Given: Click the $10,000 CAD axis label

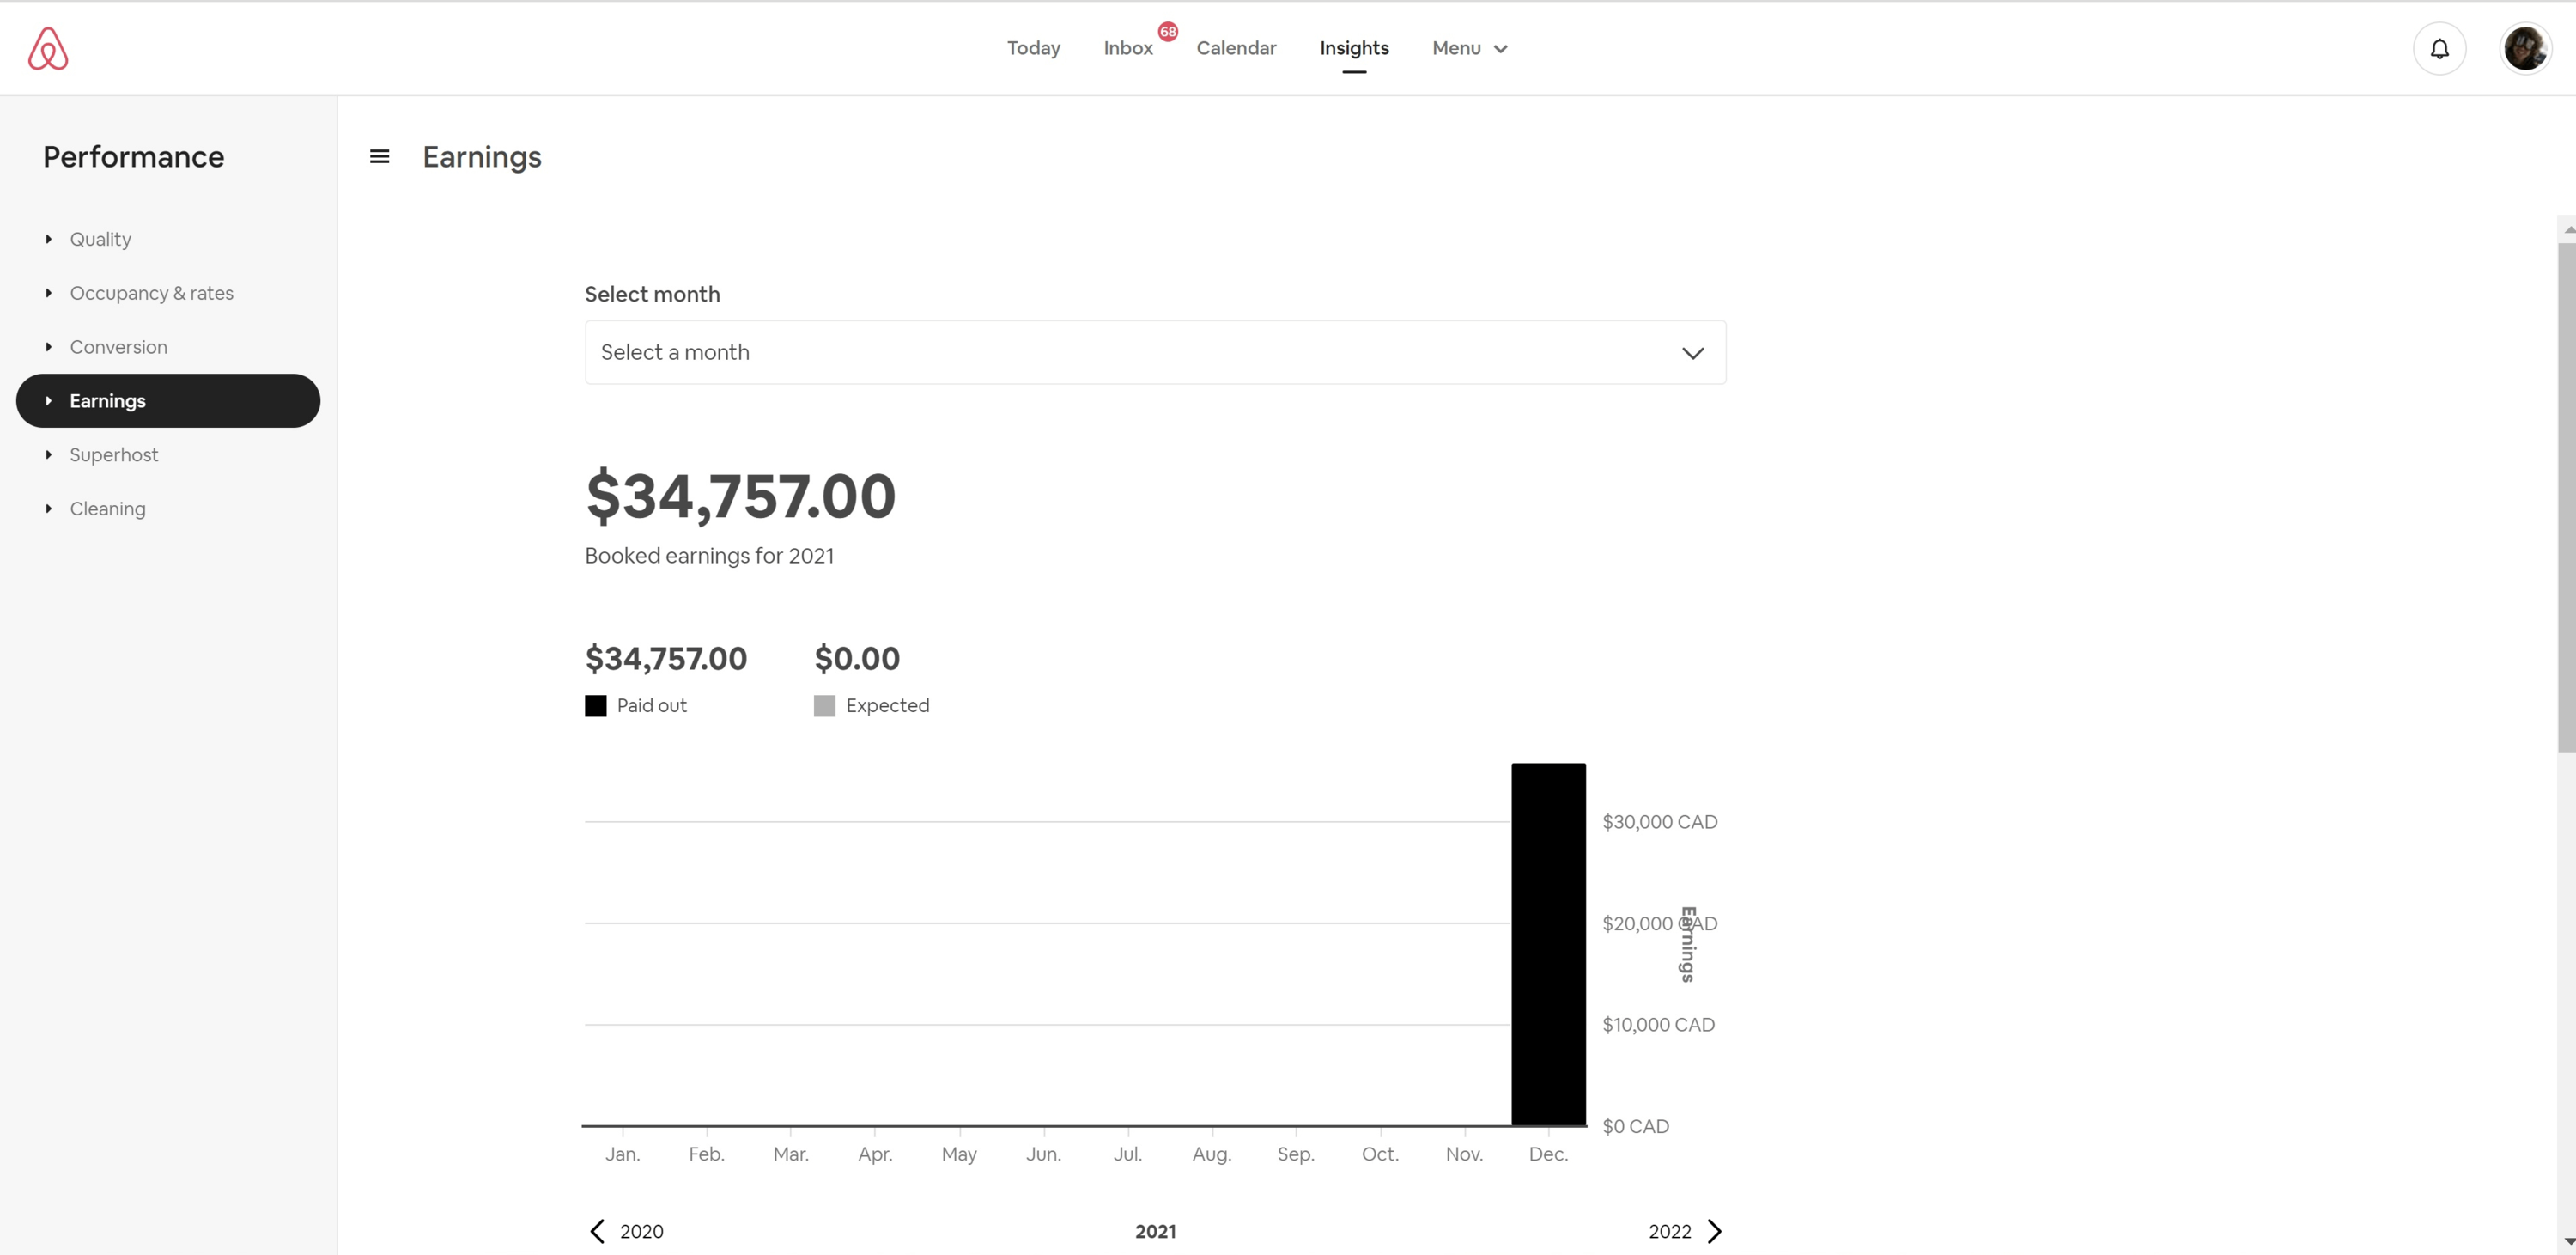Looking at the screenshot, I should [x=1658, y=1025].
